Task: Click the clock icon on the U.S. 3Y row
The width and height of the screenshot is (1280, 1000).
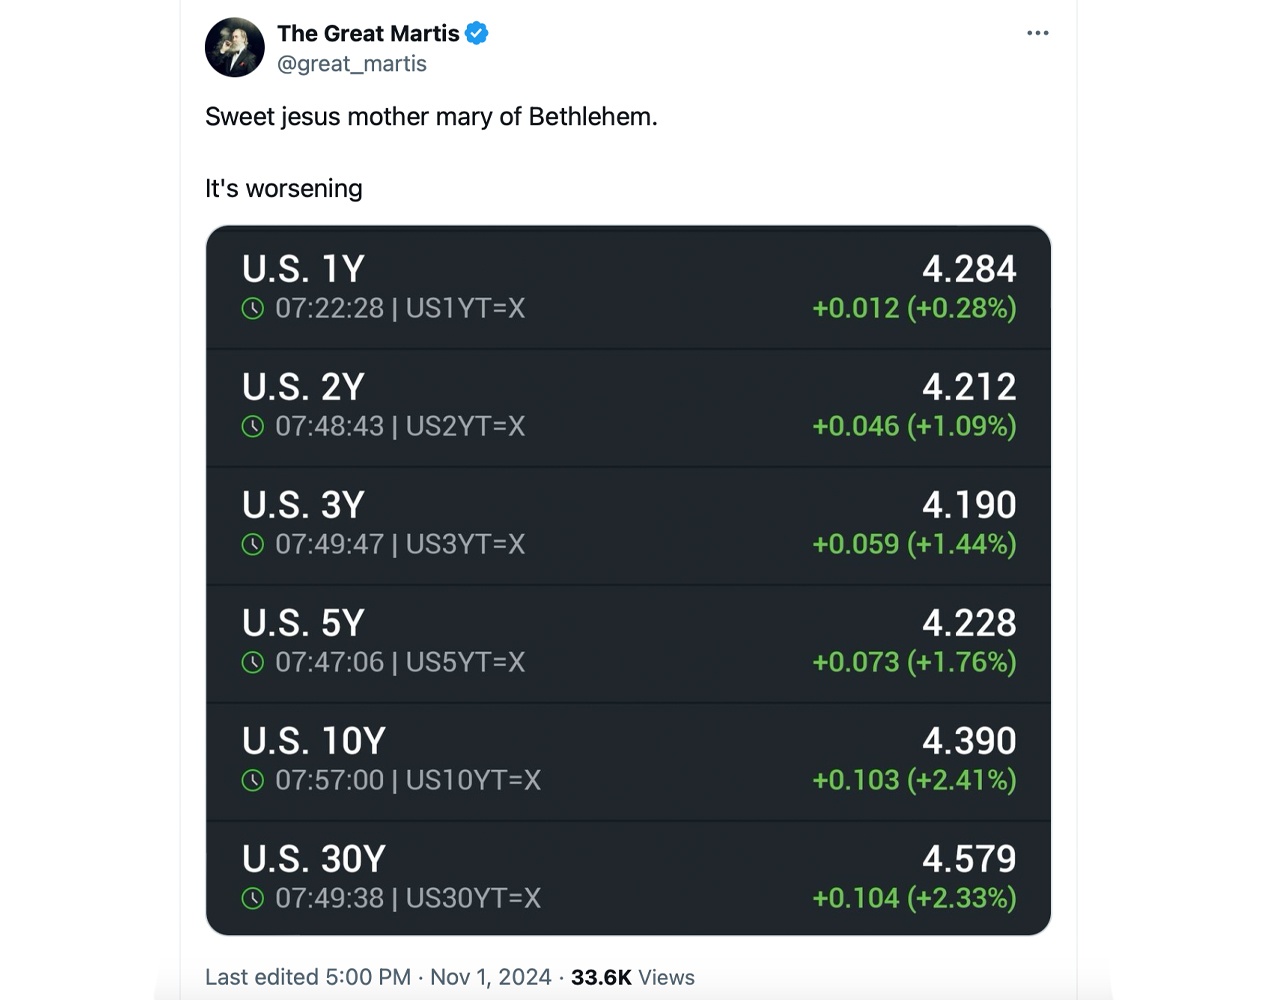Action: [253, 545]
